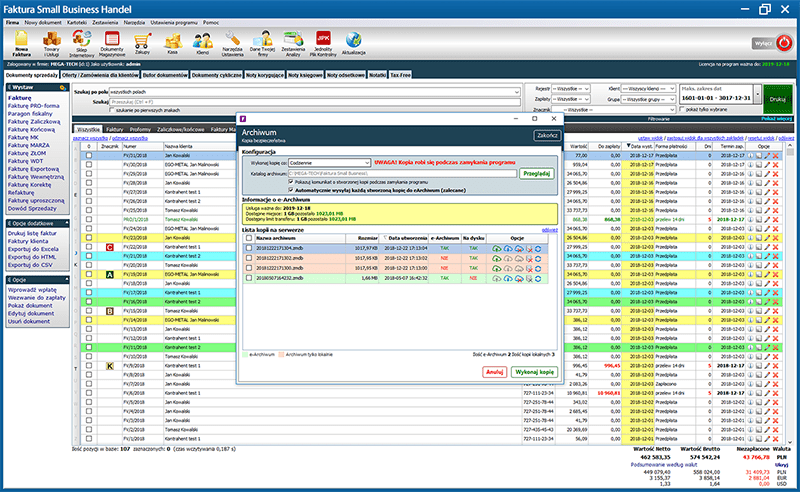The width and height of the screenshot is (800, 492).
Task: Click the Aktualizacja globe icon
Action: (x=353, y=43)
